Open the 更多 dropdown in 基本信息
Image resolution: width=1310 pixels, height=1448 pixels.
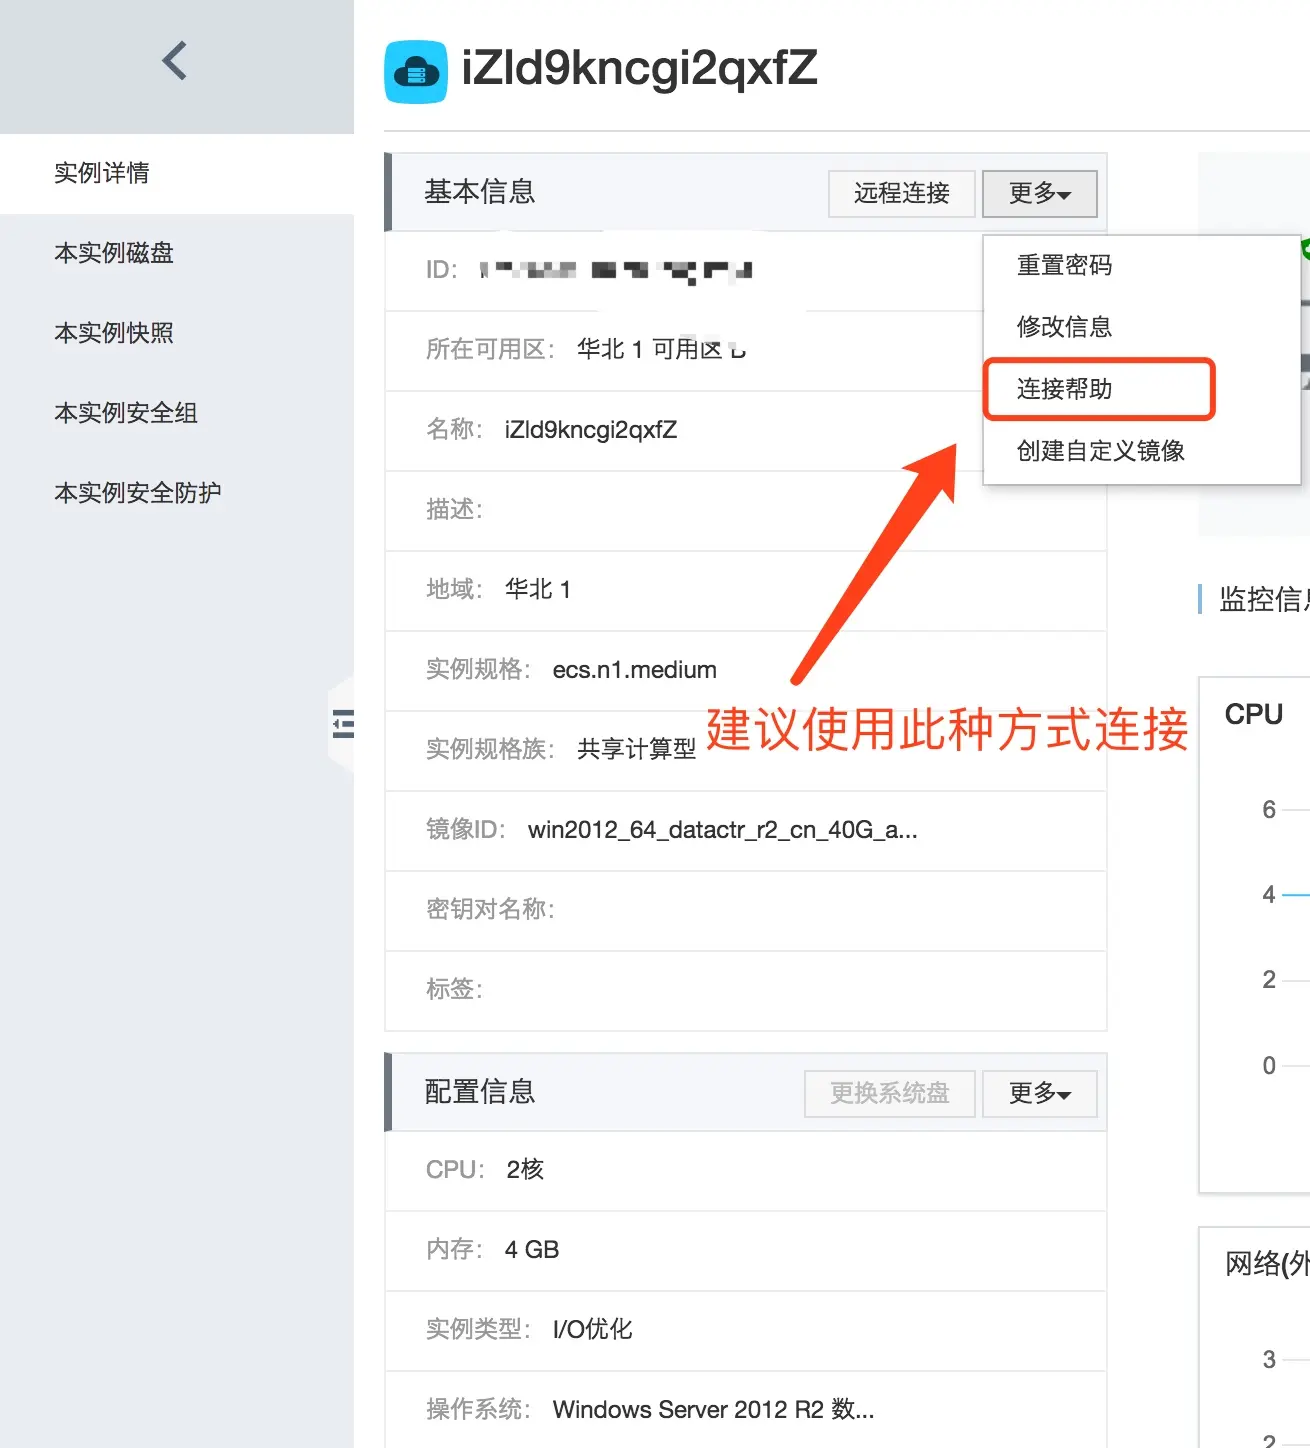[x=1039, y=193]
